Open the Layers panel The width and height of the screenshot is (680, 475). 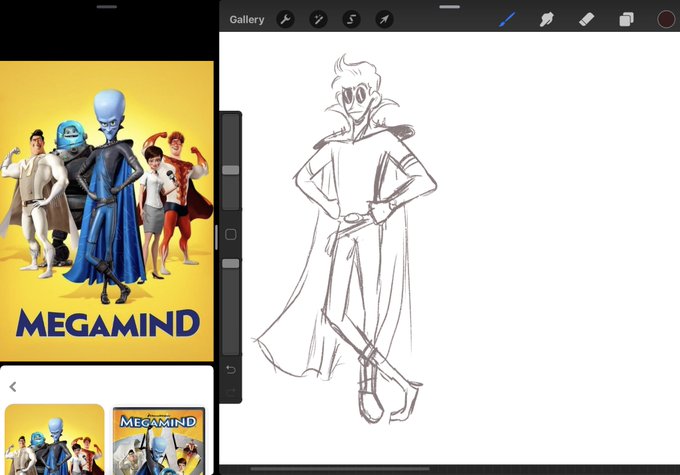click(x=626, y=20)
